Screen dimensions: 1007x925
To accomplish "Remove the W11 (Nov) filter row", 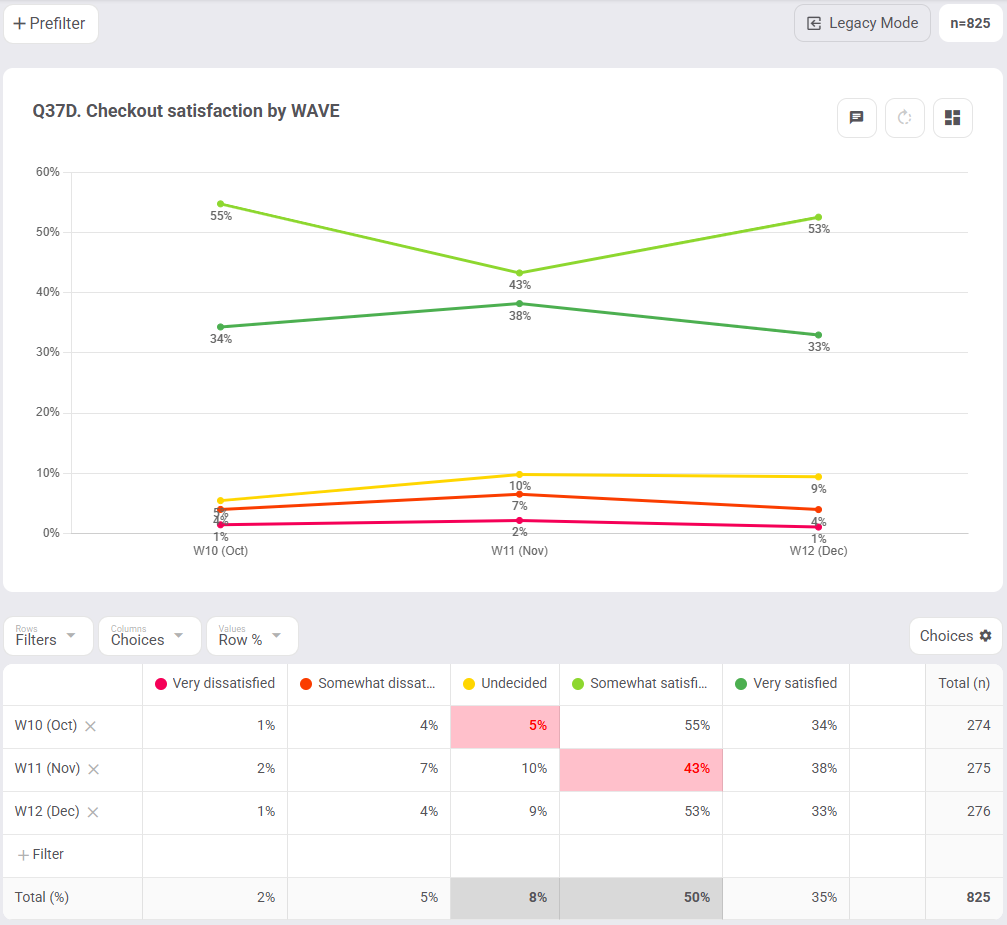I will point(94,769).
